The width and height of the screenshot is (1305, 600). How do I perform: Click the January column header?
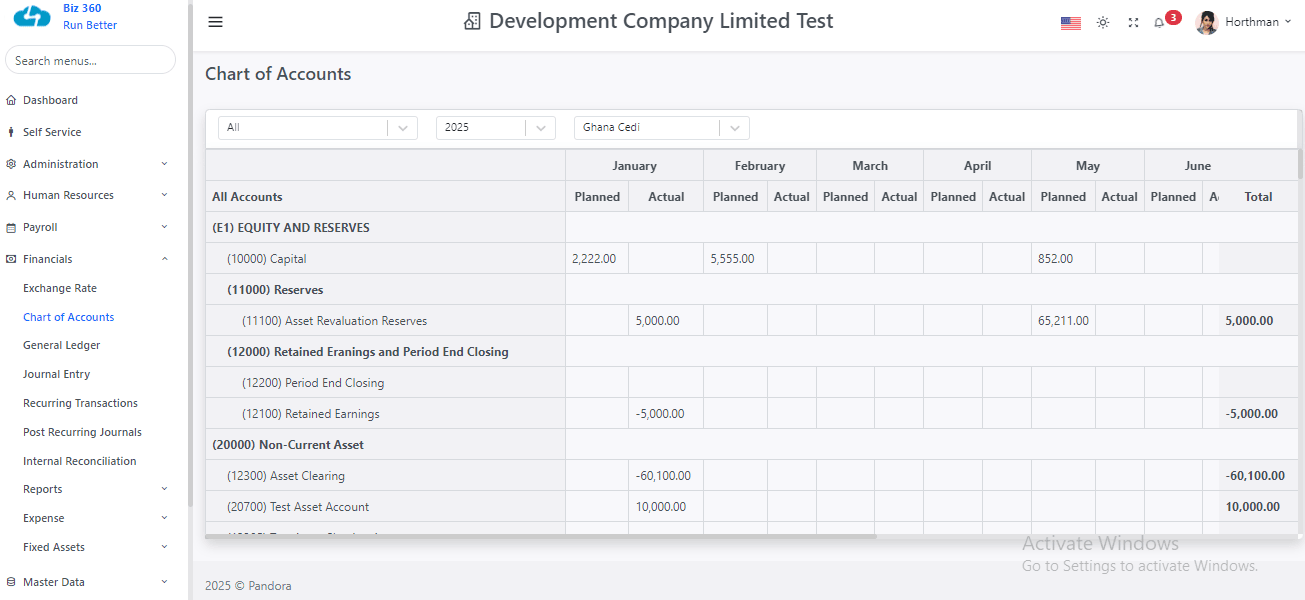634,166
